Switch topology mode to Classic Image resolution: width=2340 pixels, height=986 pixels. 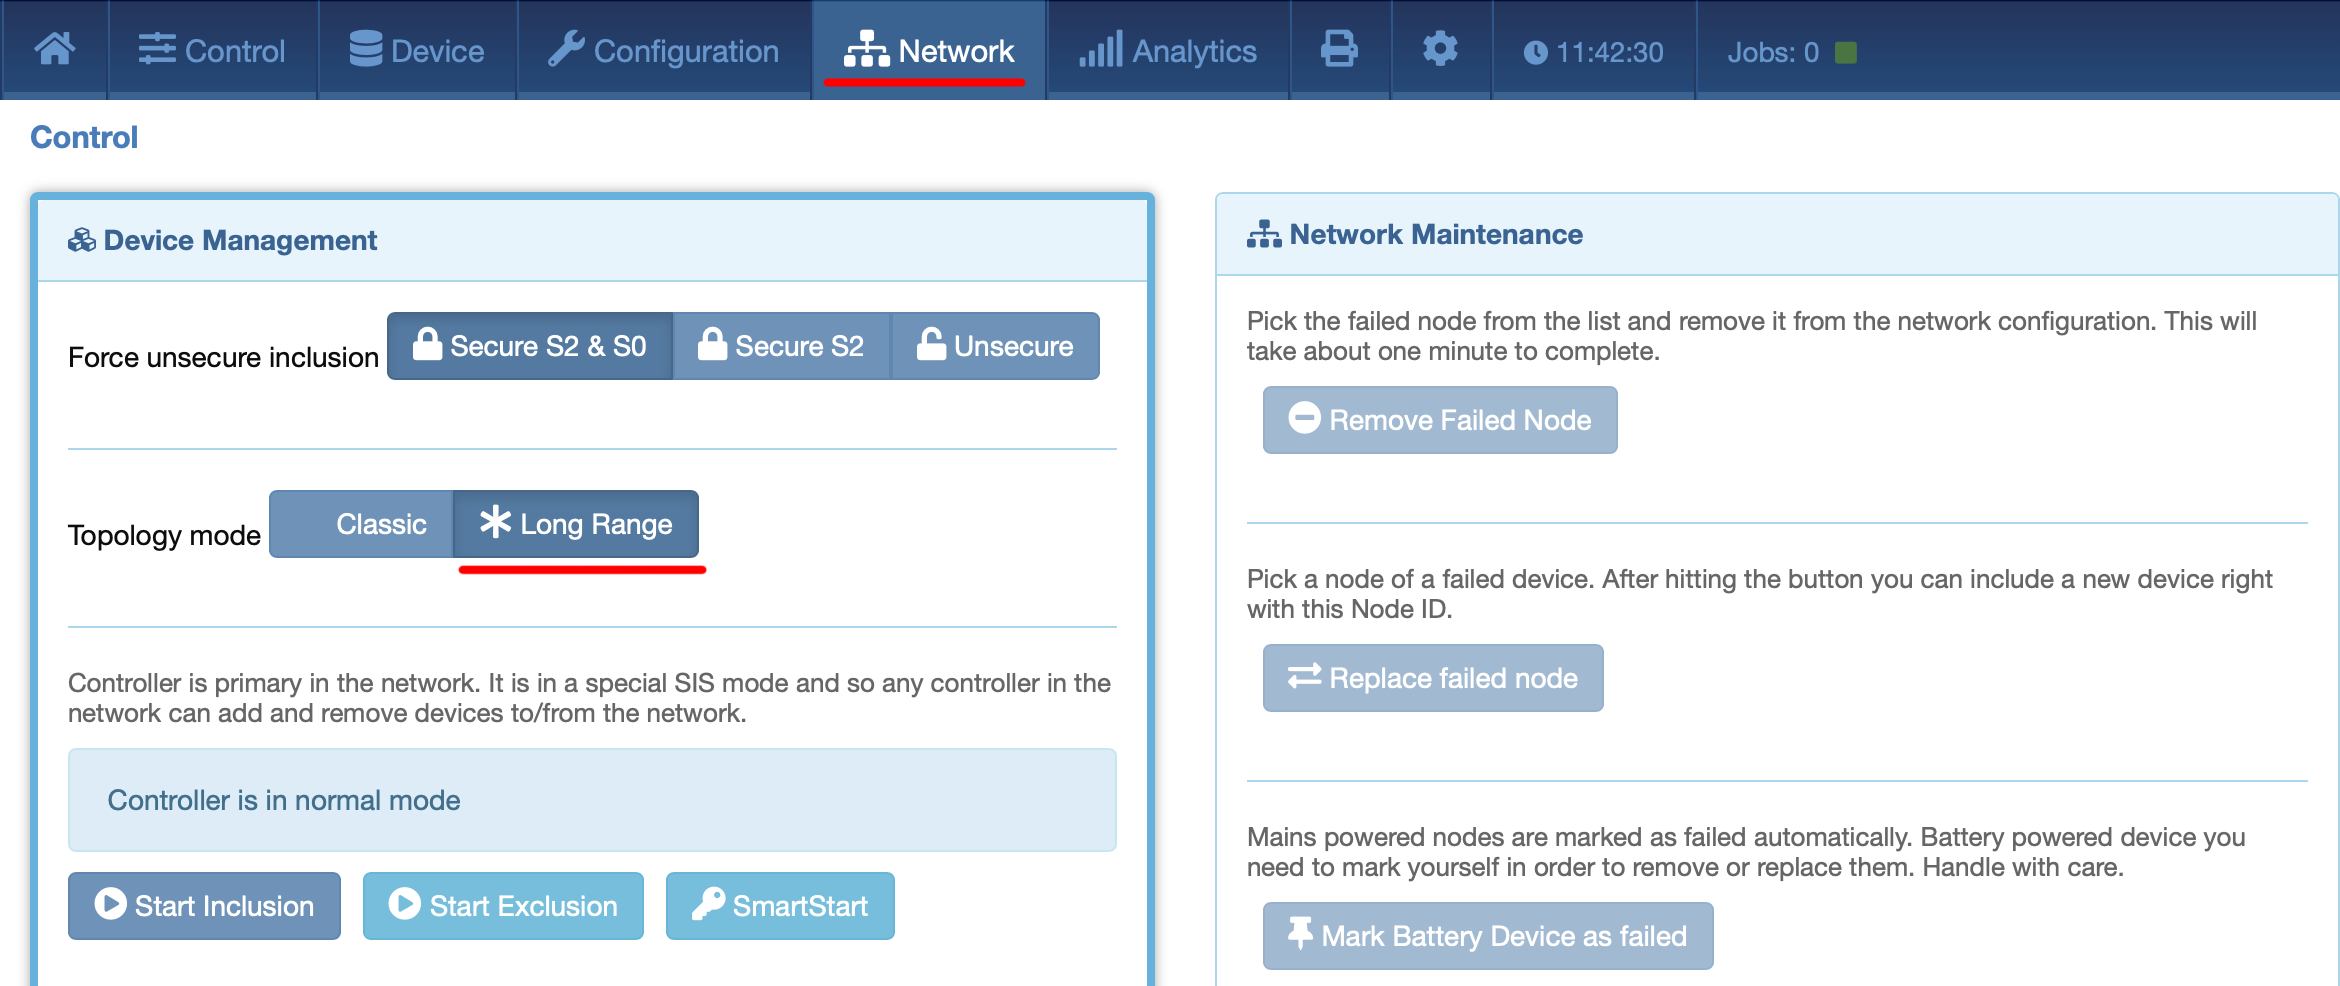tap(361, 524)
